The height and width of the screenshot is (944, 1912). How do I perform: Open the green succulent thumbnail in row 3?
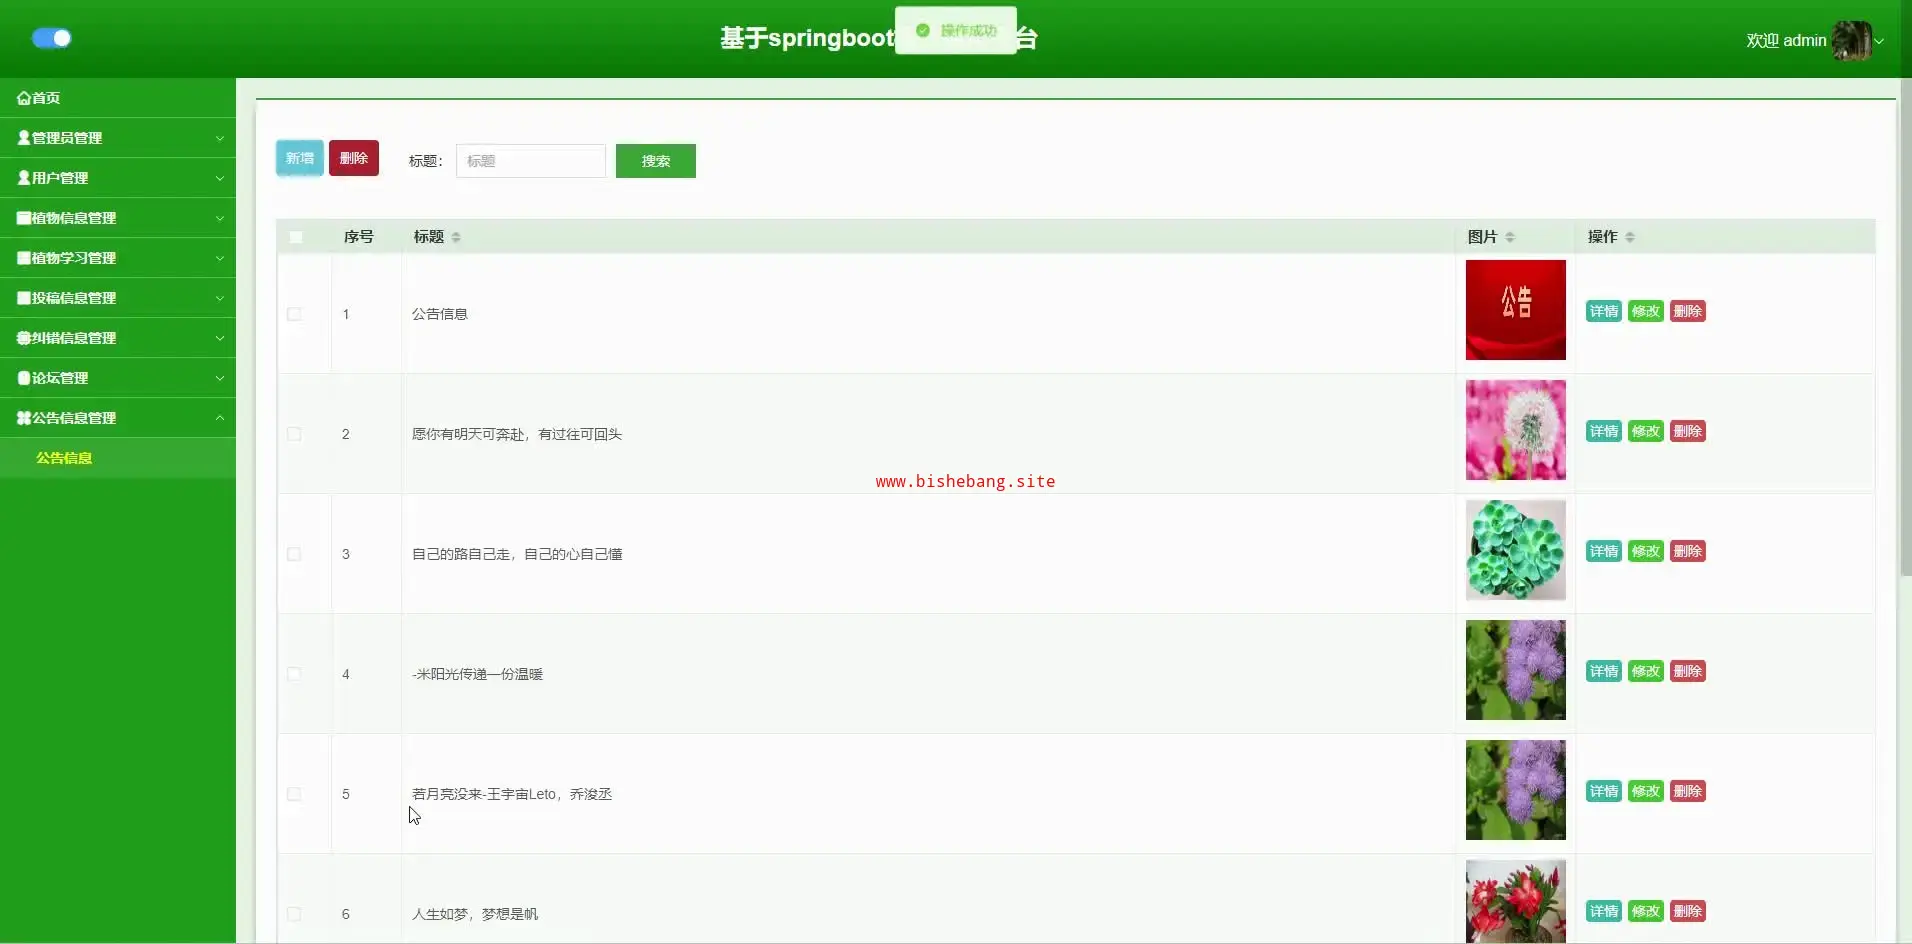(1516, 550)
